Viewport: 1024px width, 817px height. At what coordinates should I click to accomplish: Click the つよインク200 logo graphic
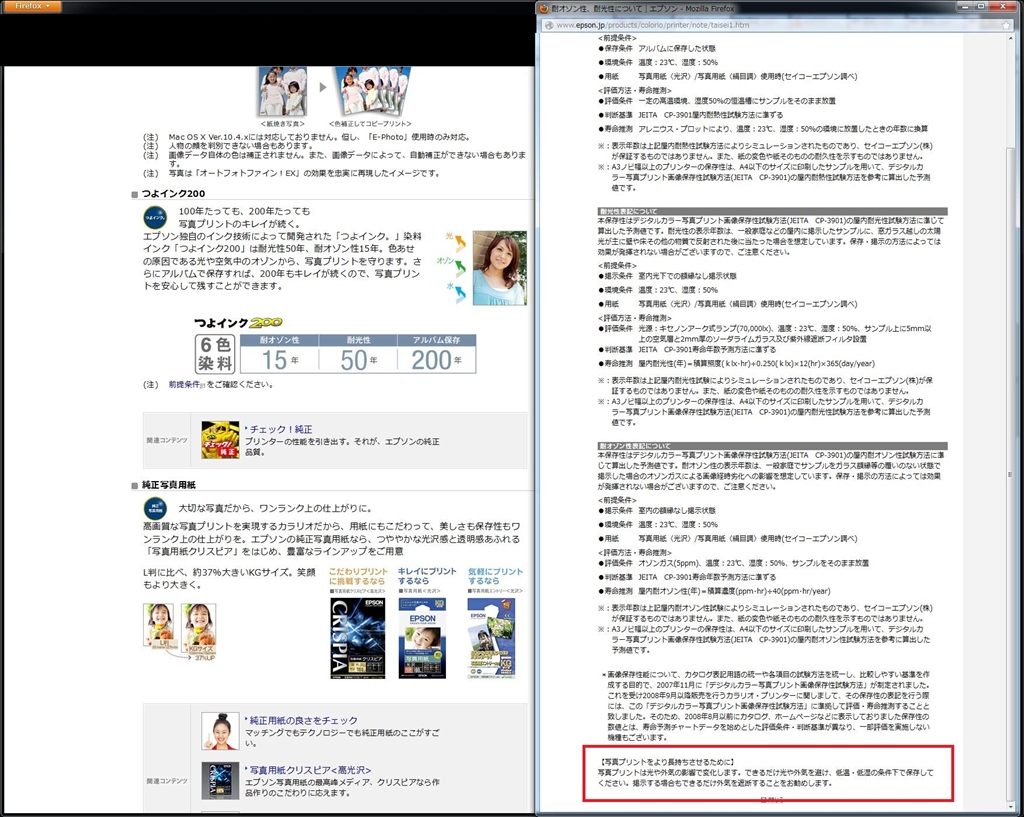[238, 323]
